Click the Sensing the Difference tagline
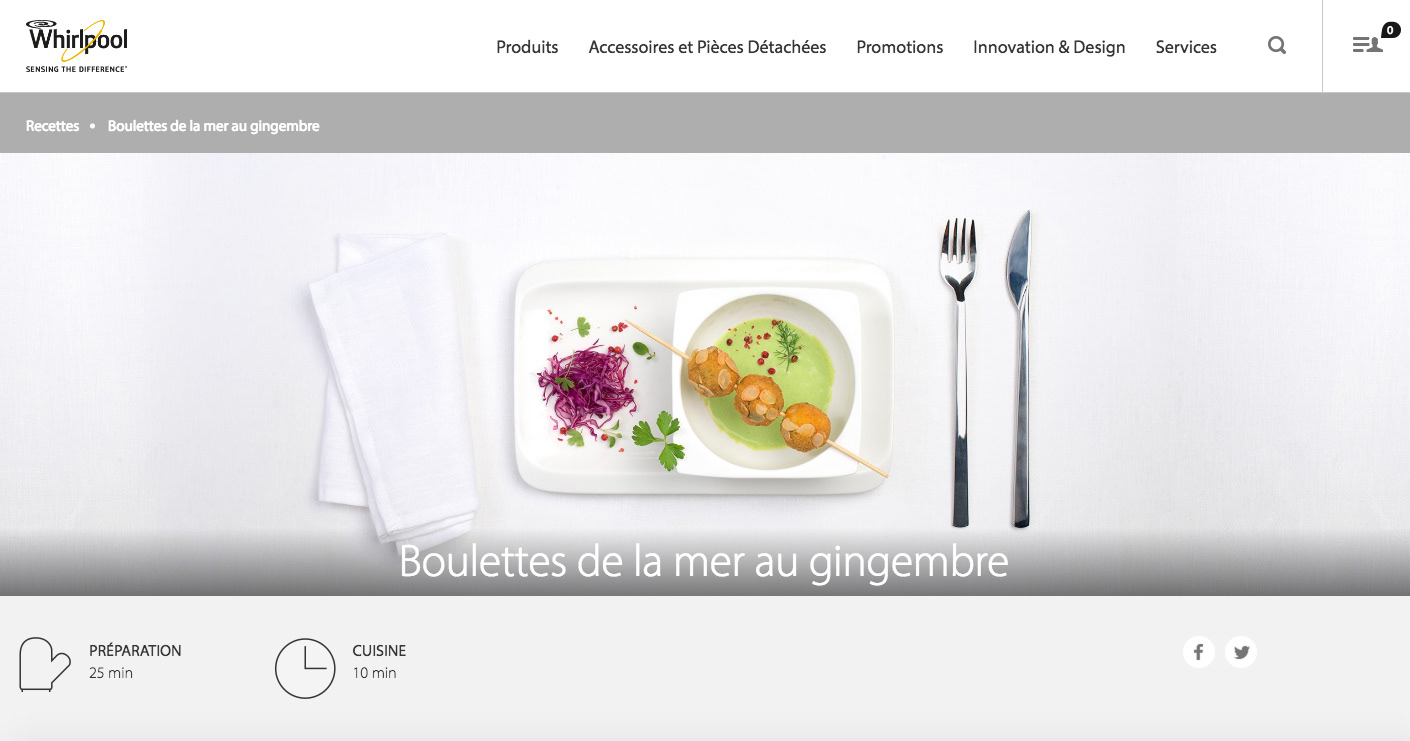Viewport: 1410px width, 741px height. [x=77, y=69]
